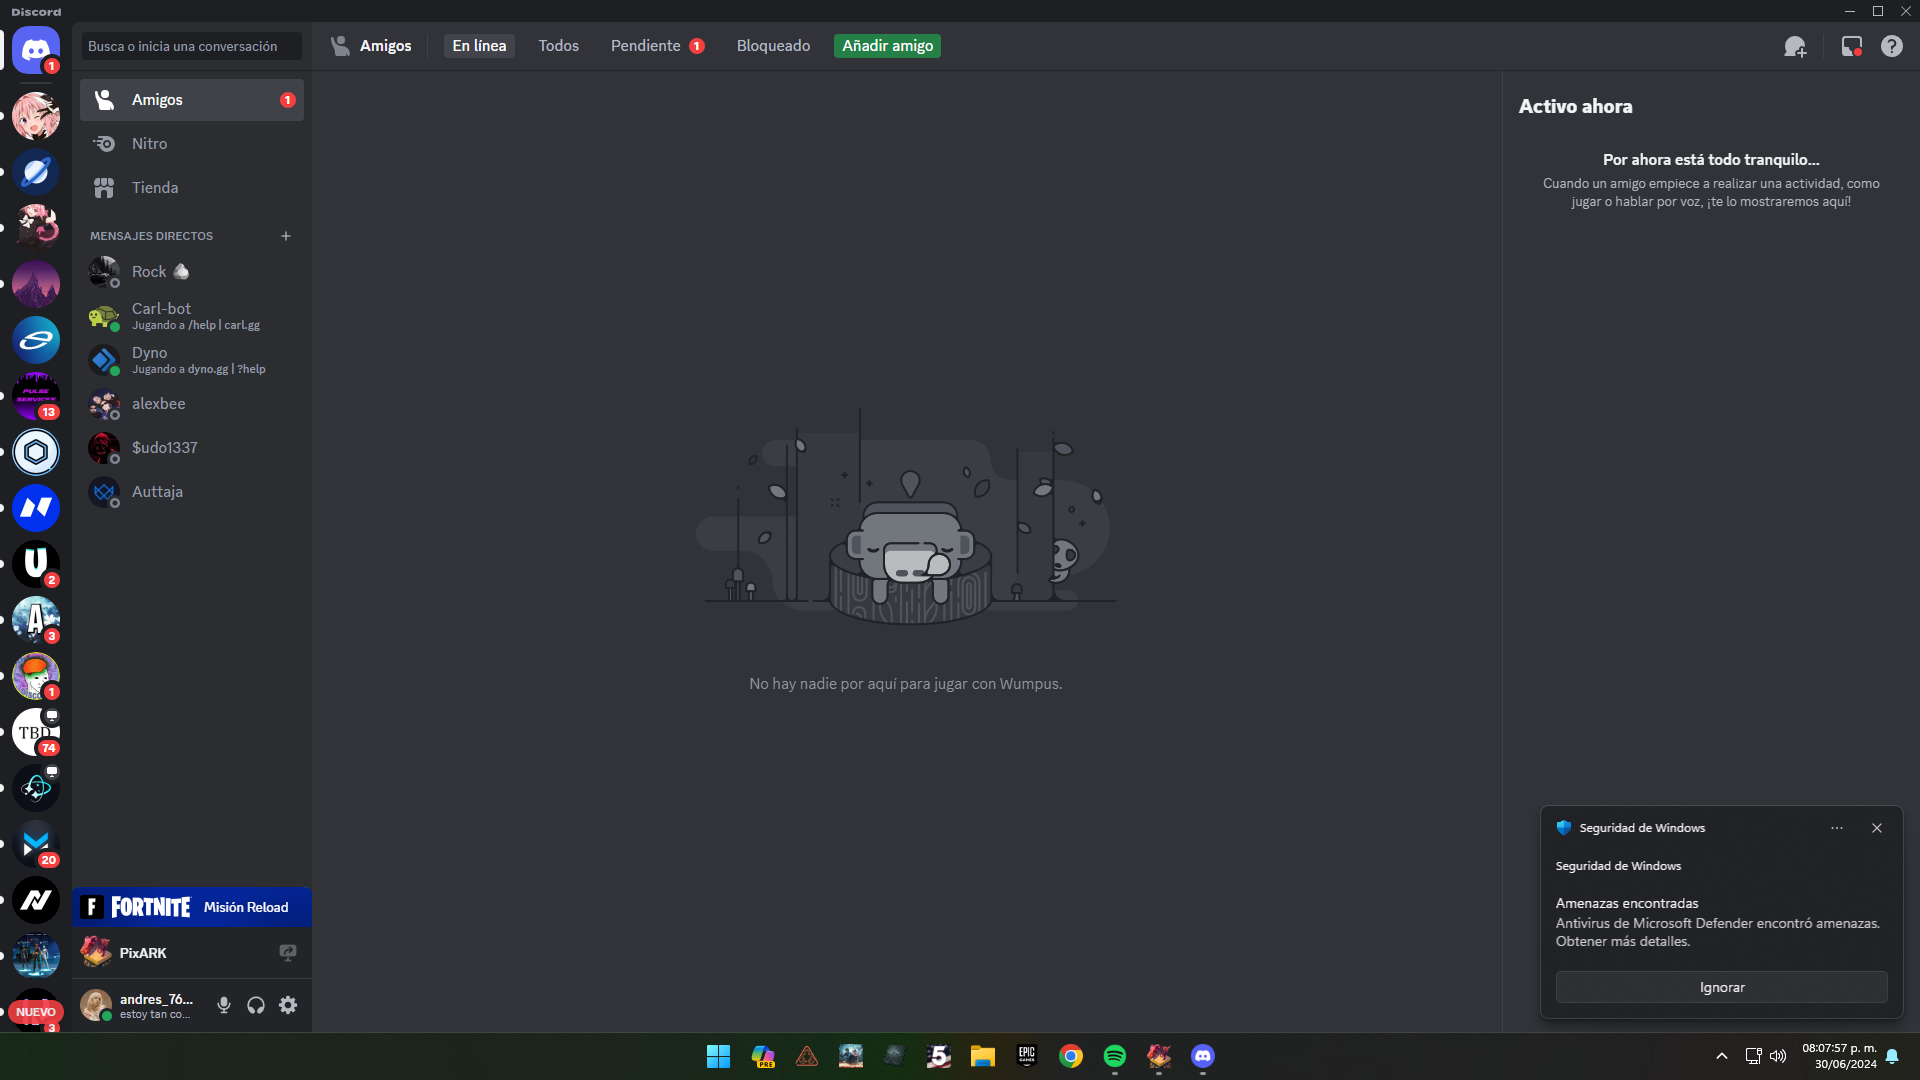Open Windows Security notification options menu
The height and width of the screenshot is (1080, 1920).
click(1837, 828)
